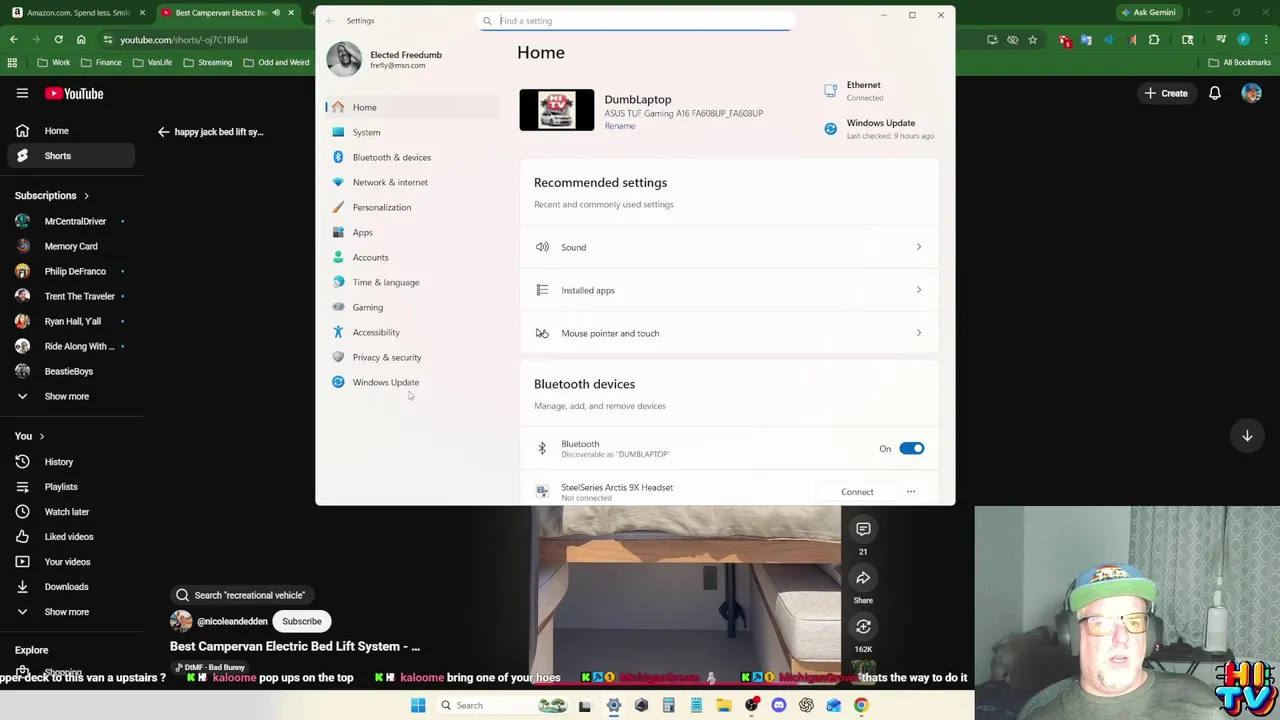
Task: Click Search "recreational vehicle" chip
Action: click(240, 595)
